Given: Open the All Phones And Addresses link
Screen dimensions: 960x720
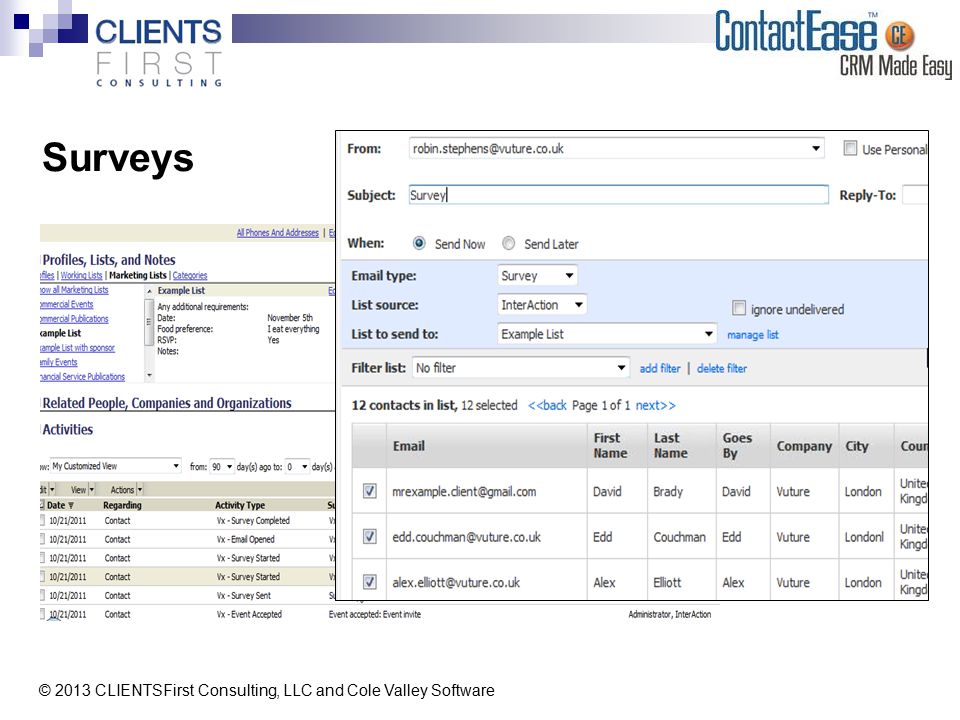Looking at the screenshot, I should [x=277, y=233].
